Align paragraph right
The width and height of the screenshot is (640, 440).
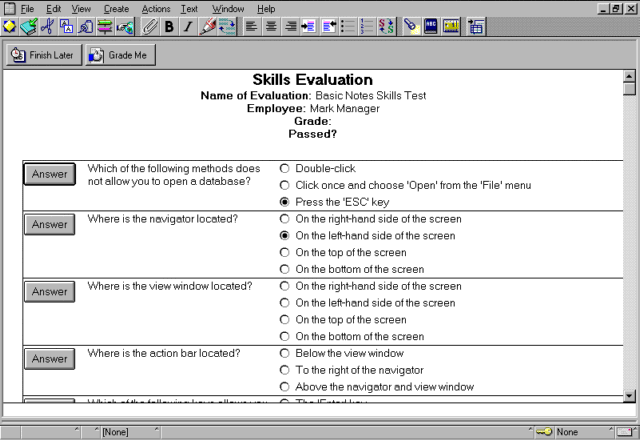tap(290, 27)
